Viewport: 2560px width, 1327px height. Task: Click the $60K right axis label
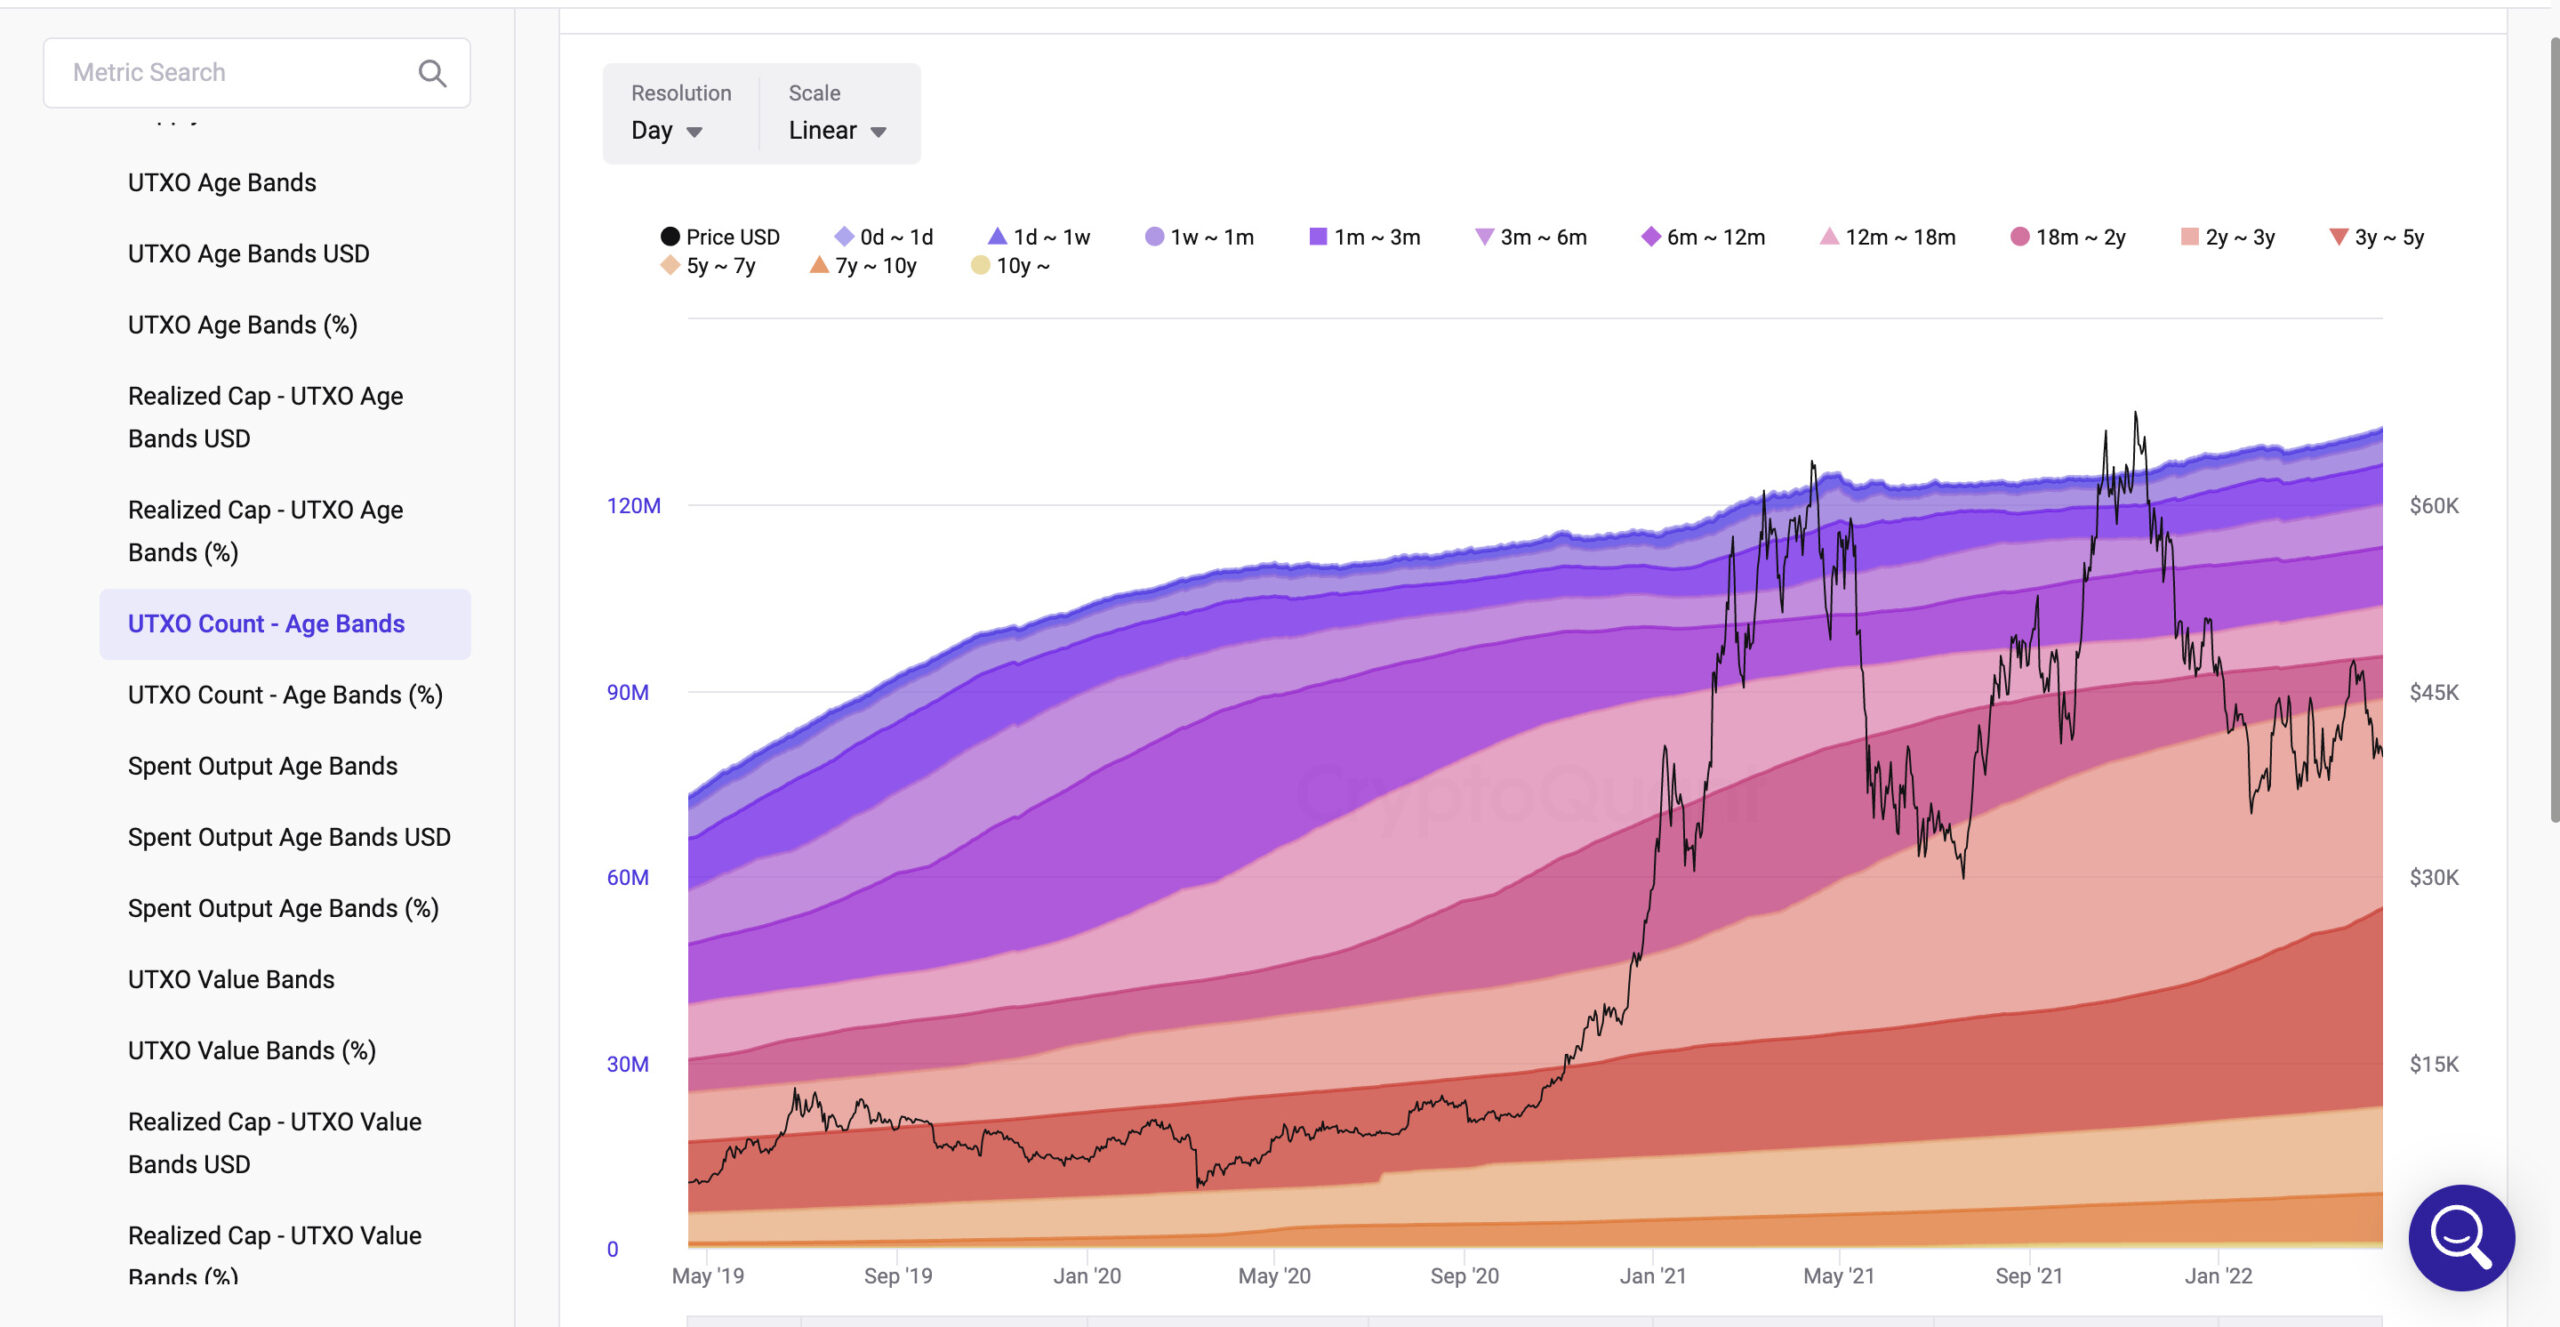(x=2434, y=506)
